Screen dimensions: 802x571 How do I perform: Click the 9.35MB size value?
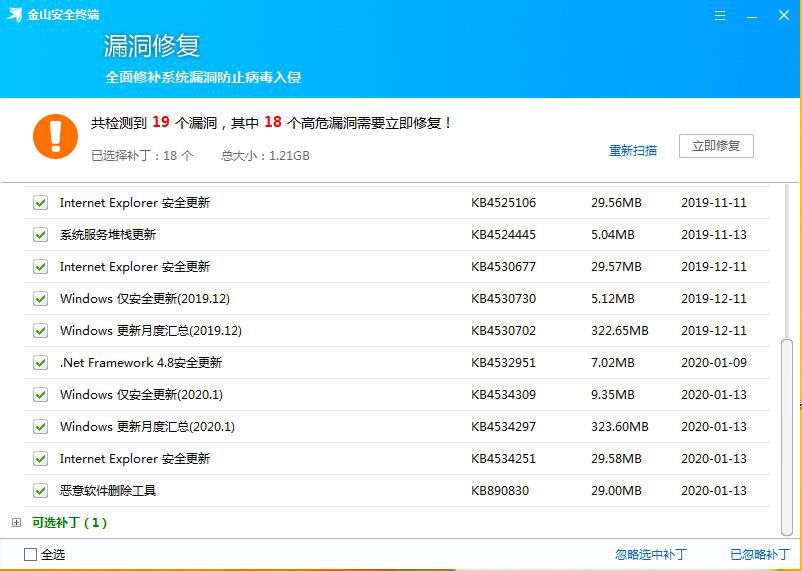(x=613, y=394)
